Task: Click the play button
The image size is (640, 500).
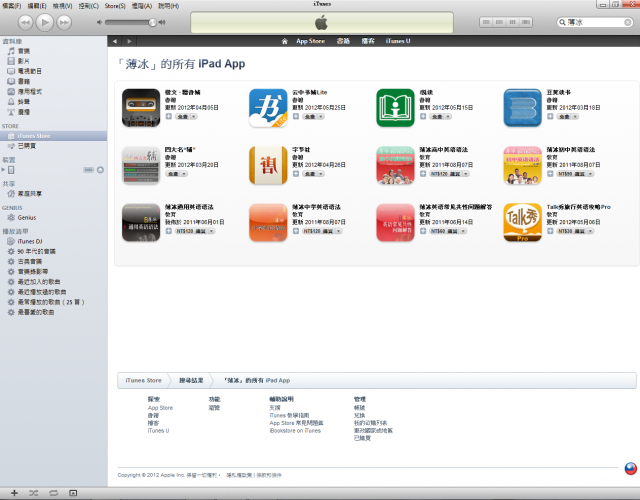Action: click(x=44, y=22)
